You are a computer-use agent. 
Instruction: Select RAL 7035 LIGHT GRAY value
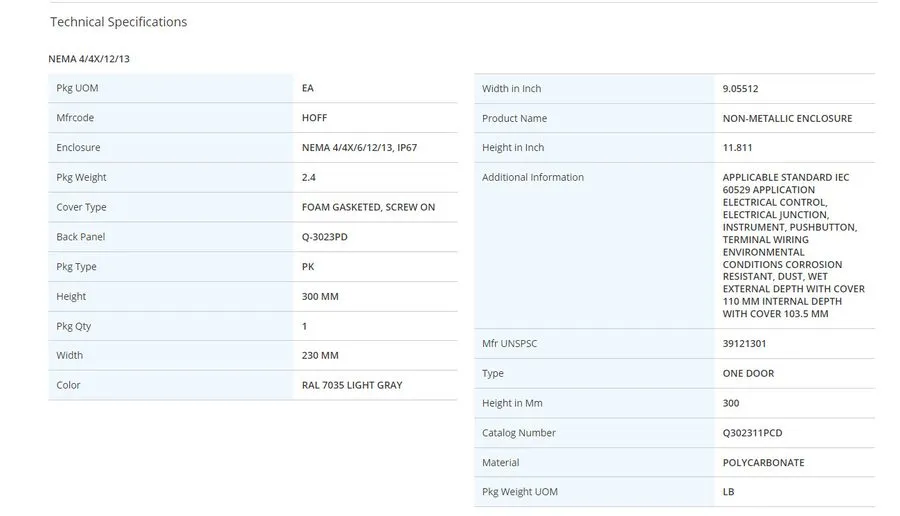point(352,385)
